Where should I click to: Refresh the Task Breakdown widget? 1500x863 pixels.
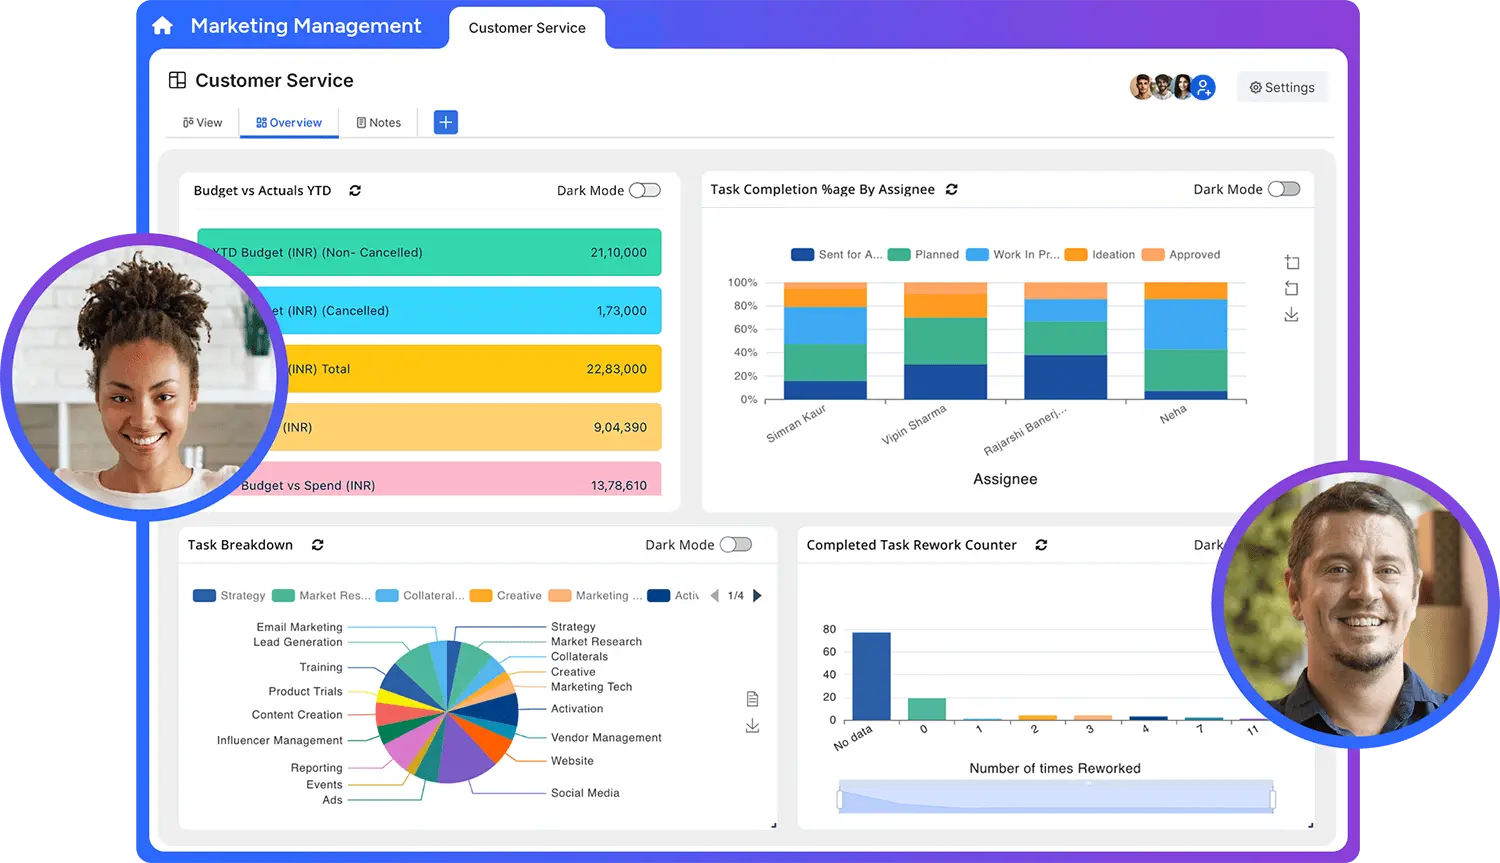coord(318,545)
